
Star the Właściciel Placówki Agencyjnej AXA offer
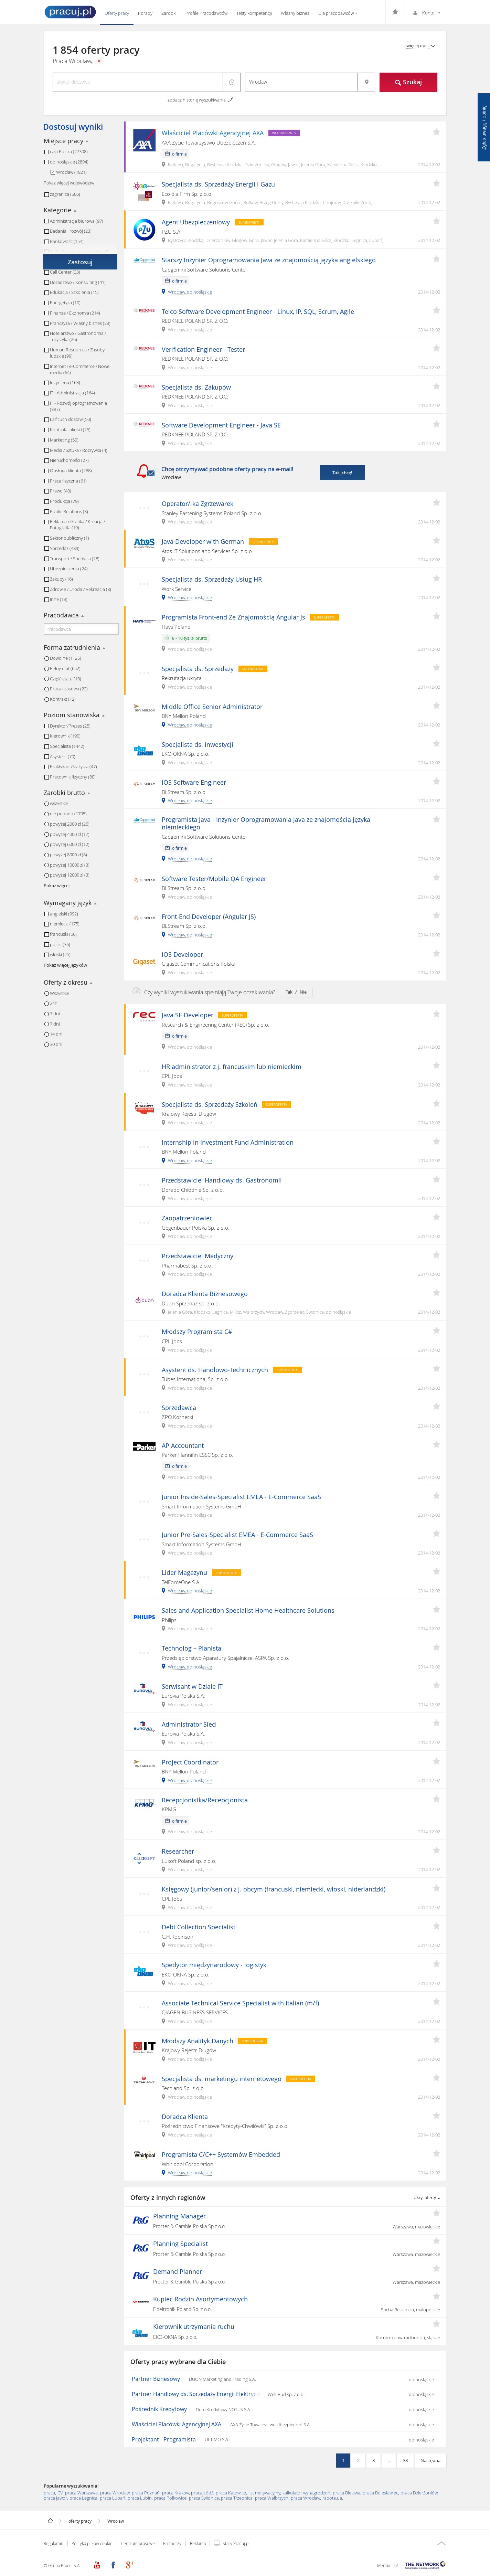pos(436,132)
